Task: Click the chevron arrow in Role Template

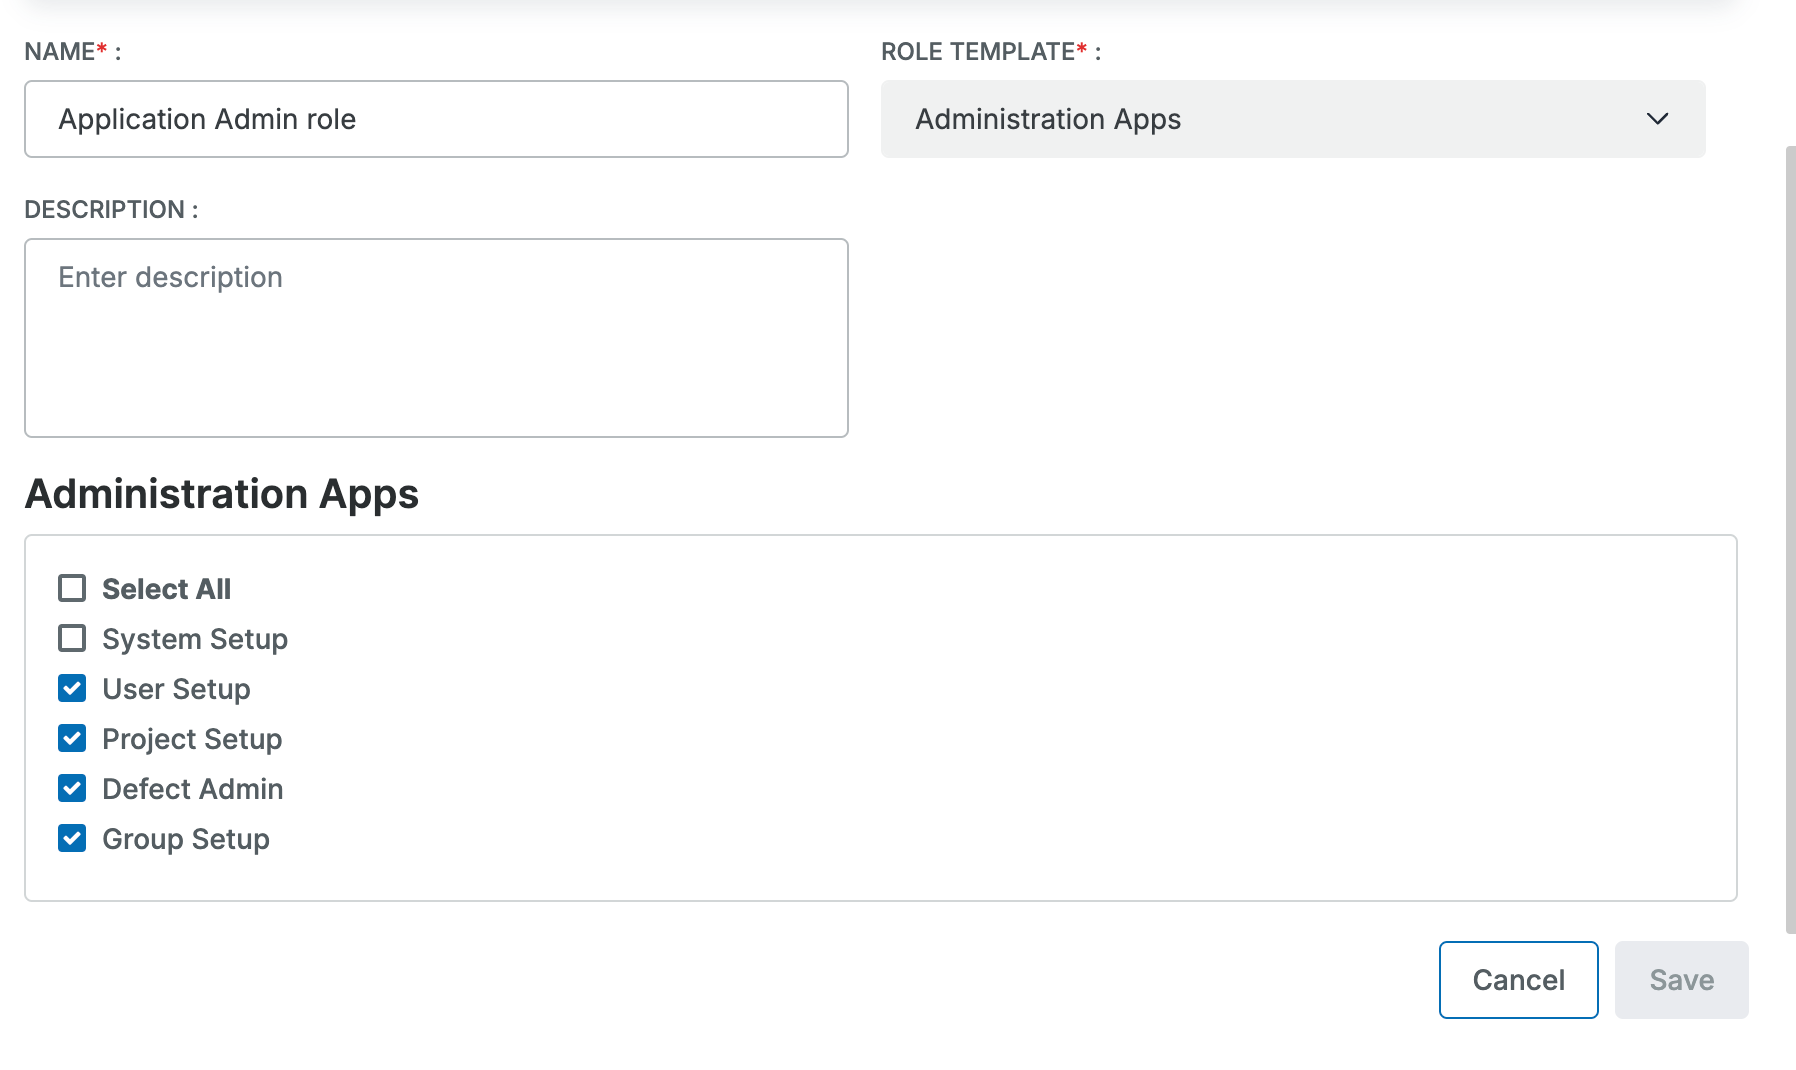Action: pos(1657,119)
